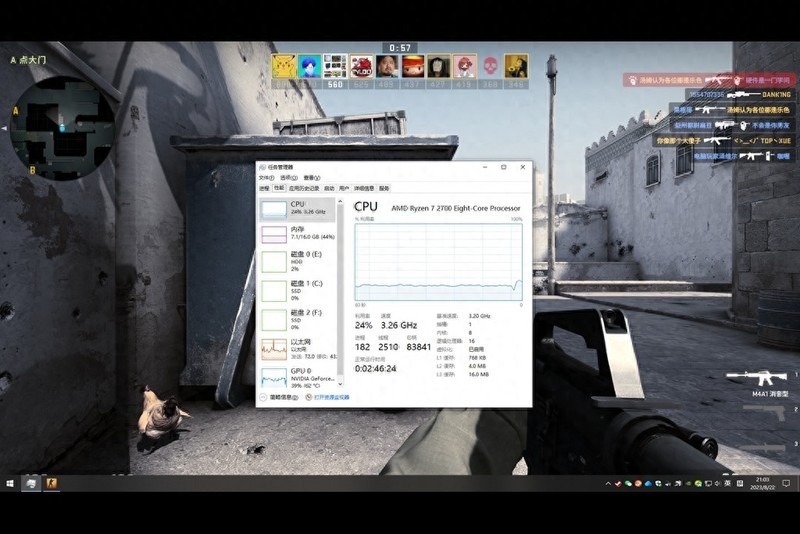Click the circular radar minimap
This screenshot has height=534, width=800.
[x=62, y=128]
